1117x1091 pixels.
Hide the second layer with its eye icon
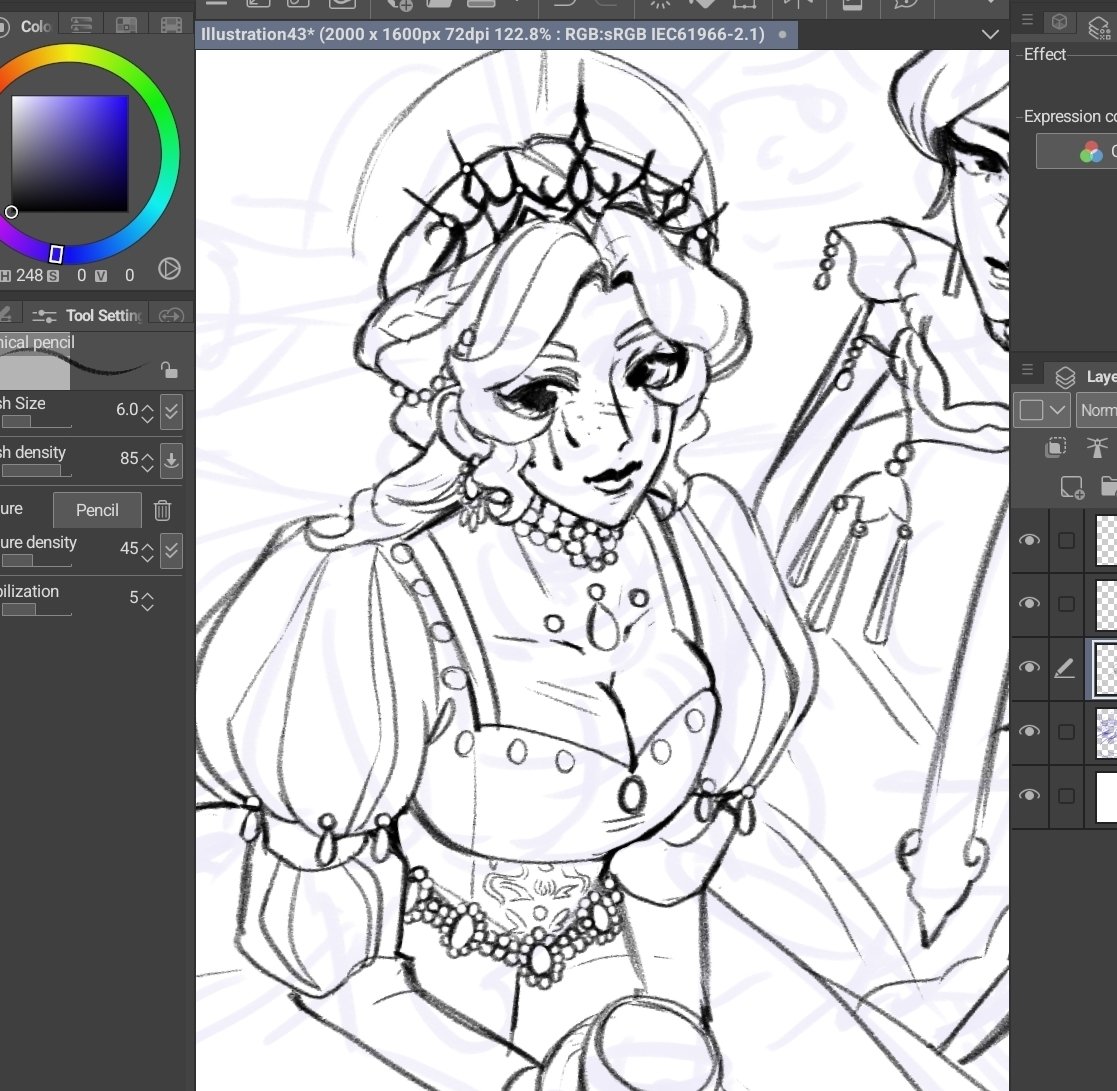(x=1029, y=603)
